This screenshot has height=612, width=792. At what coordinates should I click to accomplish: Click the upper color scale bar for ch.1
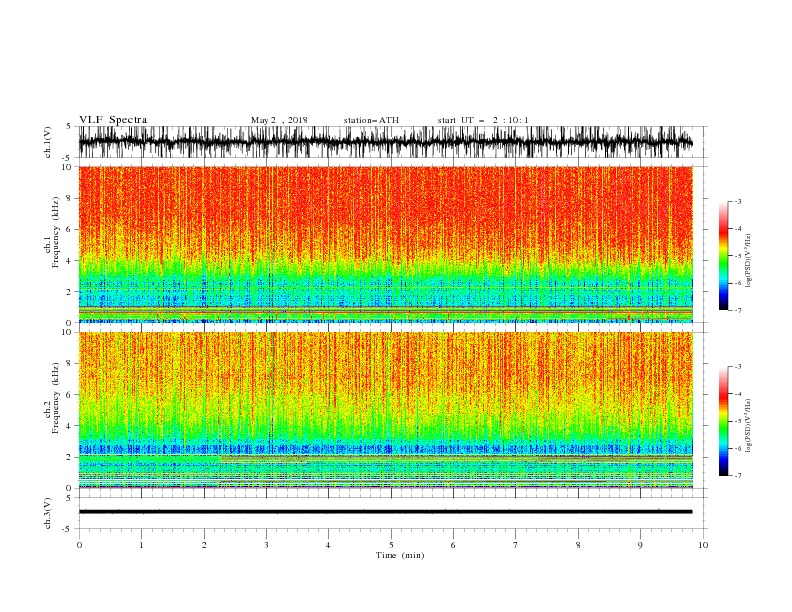coord(723,256)
